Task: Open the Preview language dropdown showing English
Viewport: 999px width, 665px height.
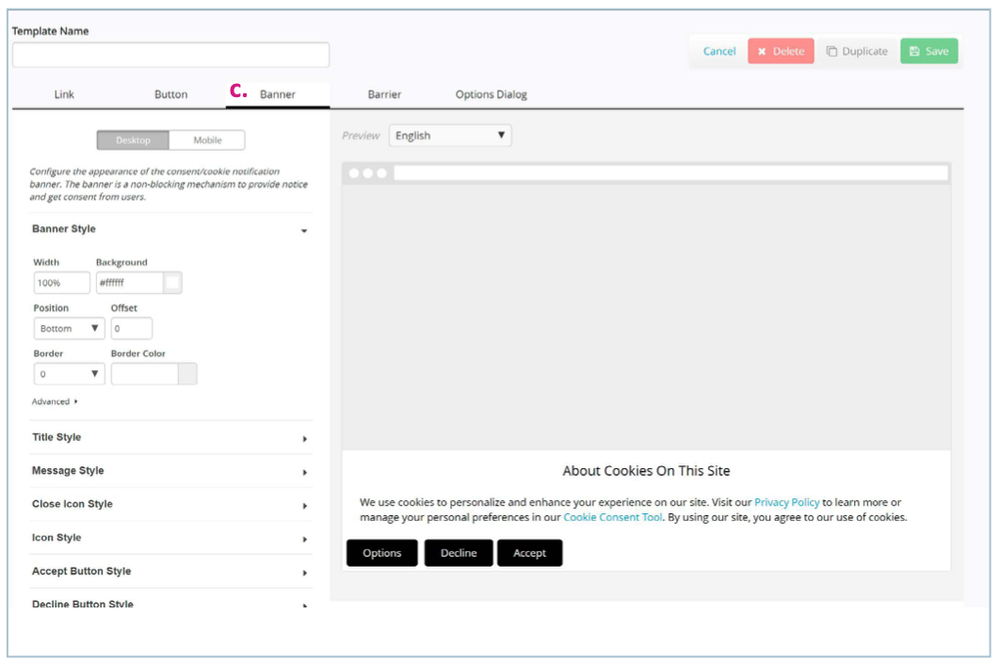Action: click(x=450, y=135)
